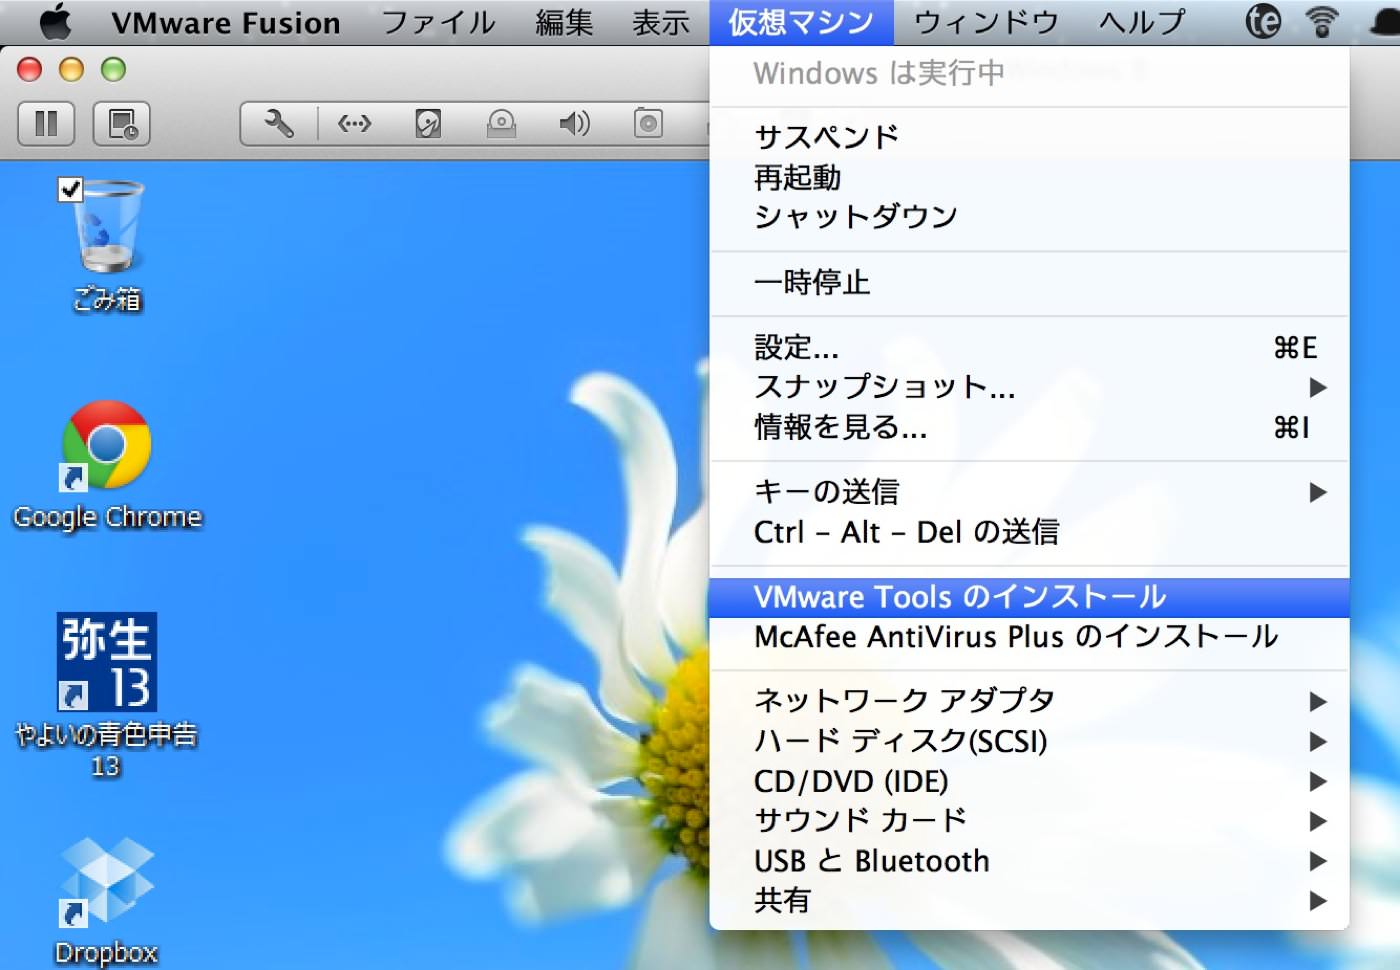The width and height of the screenshot is (1400, 970).
Task: Choose シャットダウン from the menu
Action: tap(1029, 217)
